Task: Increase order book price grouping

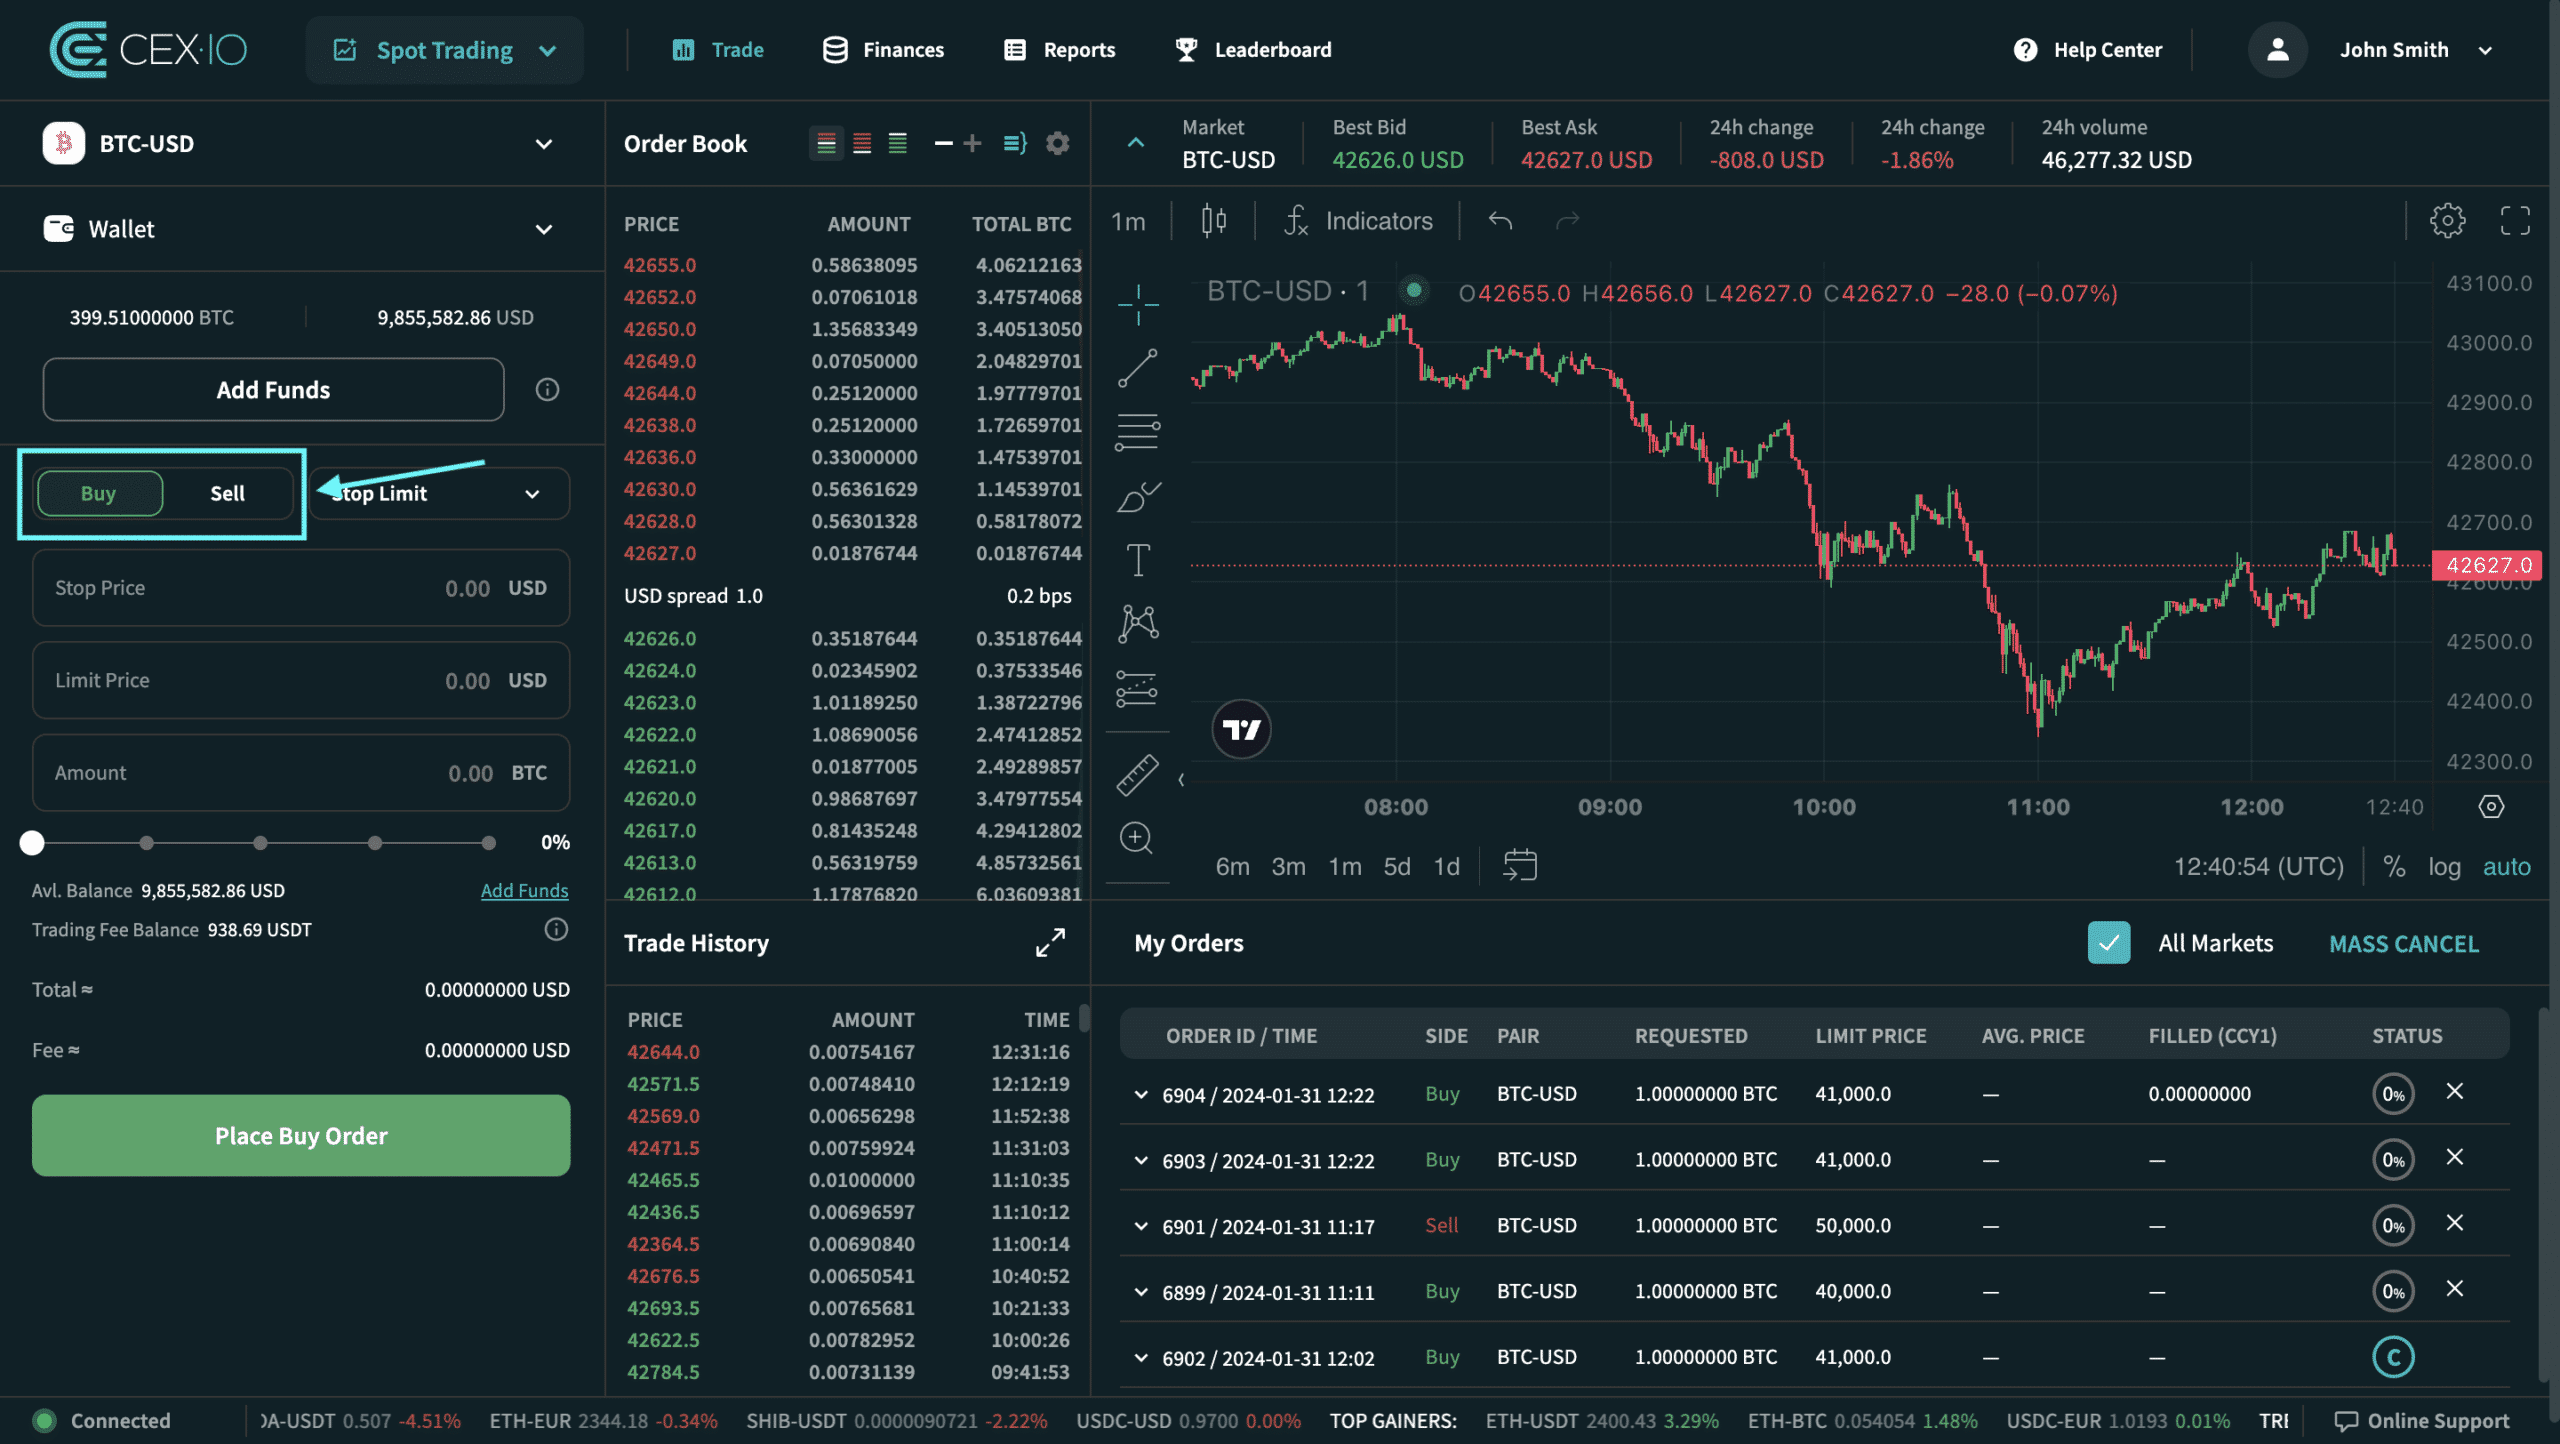Action: (972, 144)
